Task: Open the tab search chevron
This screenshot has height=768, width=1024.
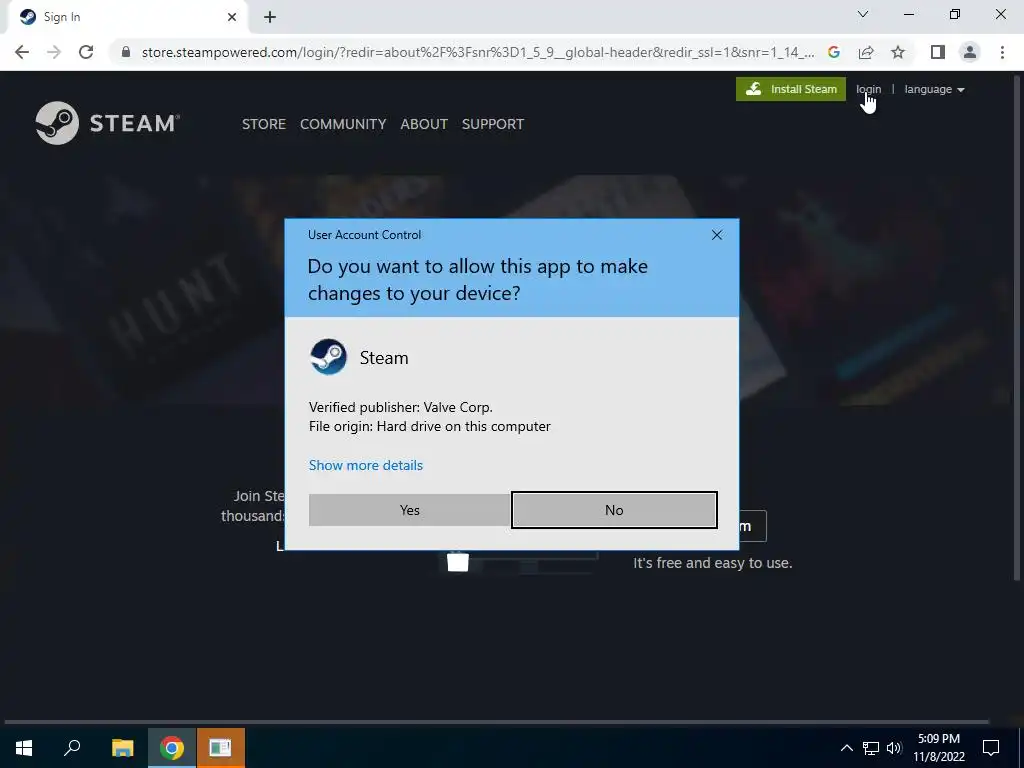Action: tap(863, 14)
